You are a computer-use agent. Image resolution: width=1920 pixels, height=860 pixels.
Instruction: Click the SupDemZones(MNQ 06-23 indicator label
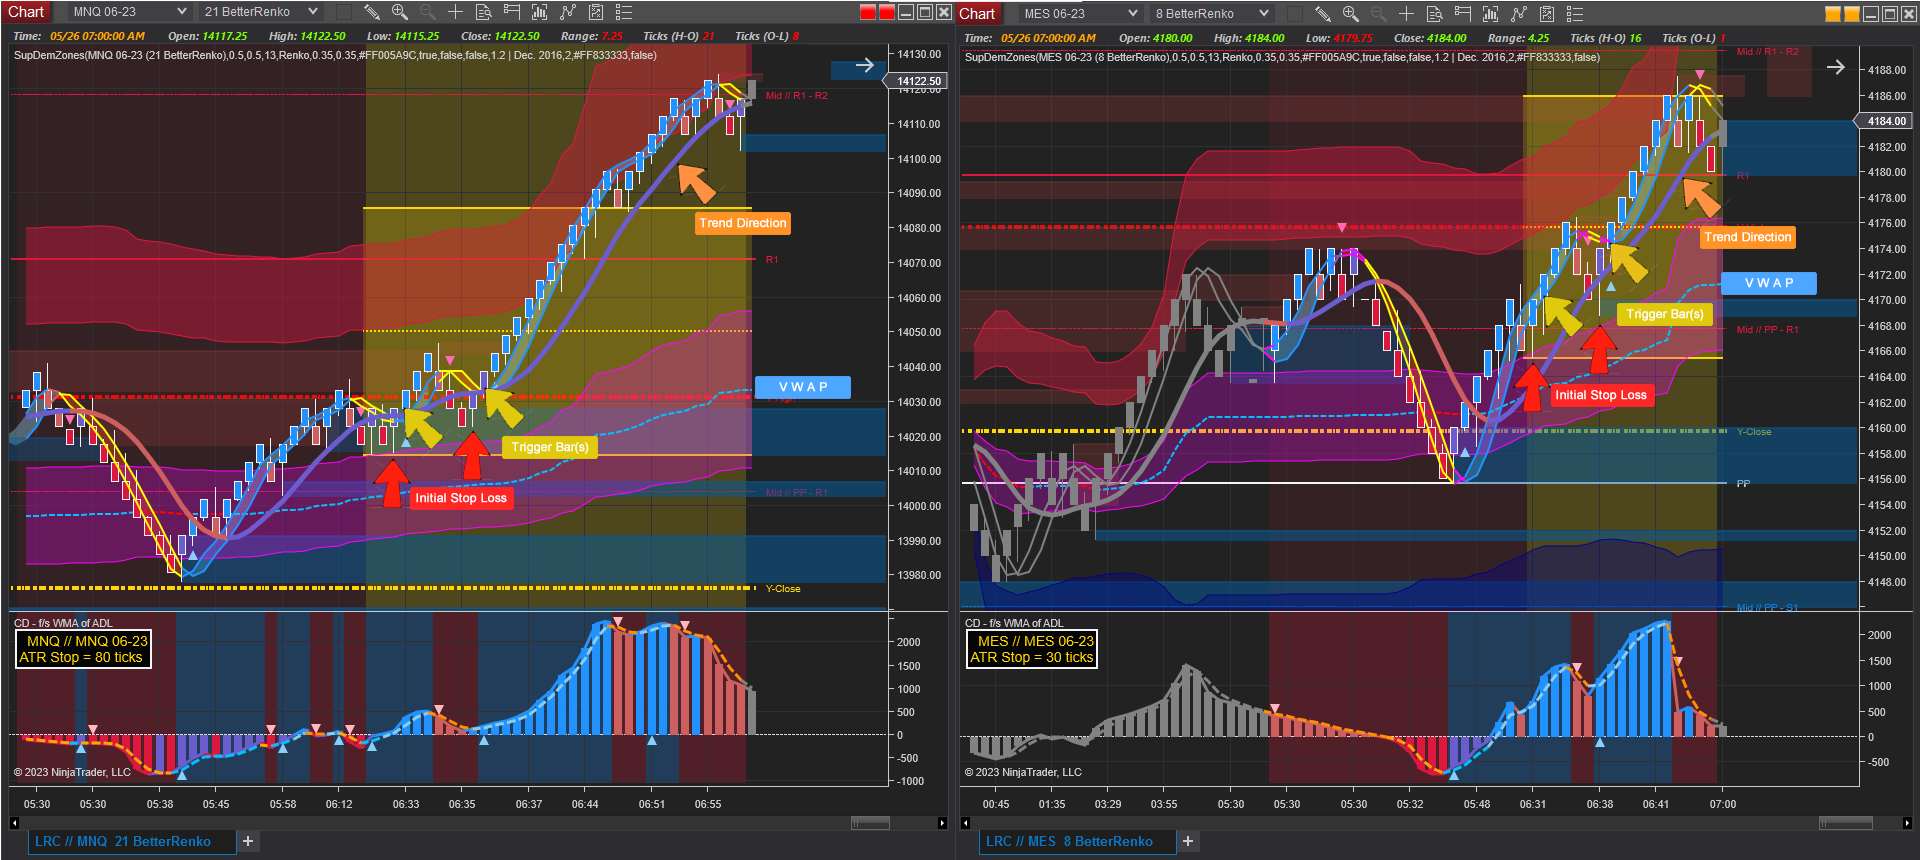point(335,55)
